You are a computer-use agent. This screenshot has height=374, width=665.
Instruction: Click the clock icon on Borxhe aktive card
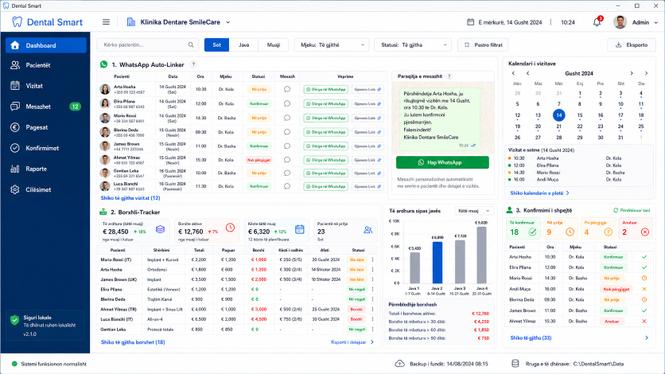pos(230,228)
